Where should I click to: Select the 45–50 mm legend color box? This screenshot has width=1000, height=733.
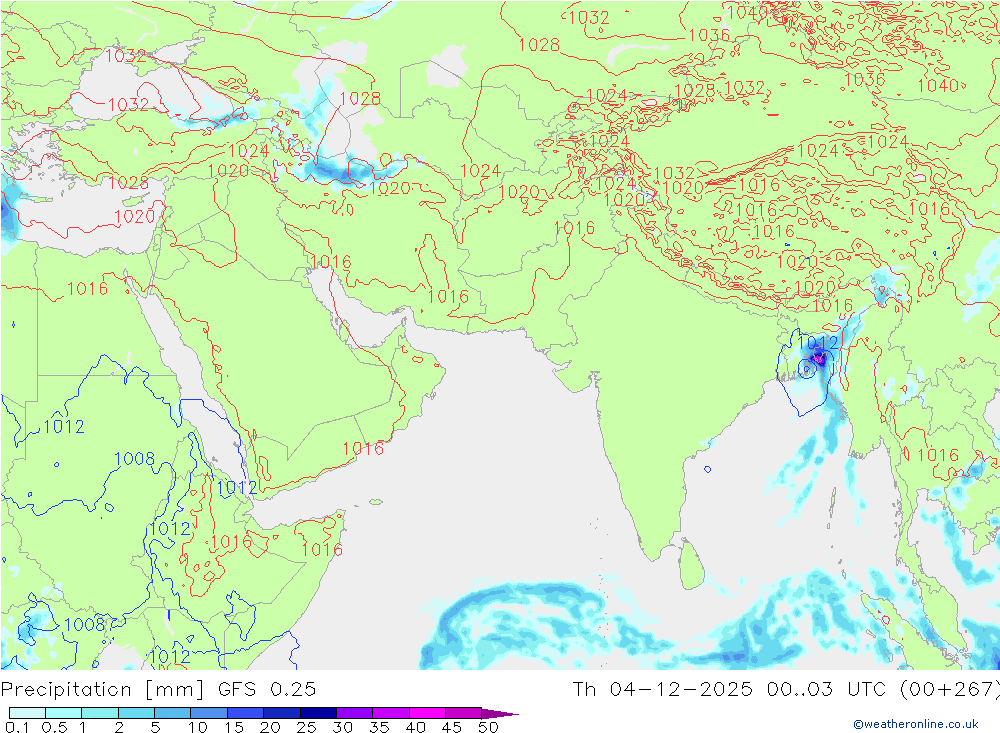463,713
